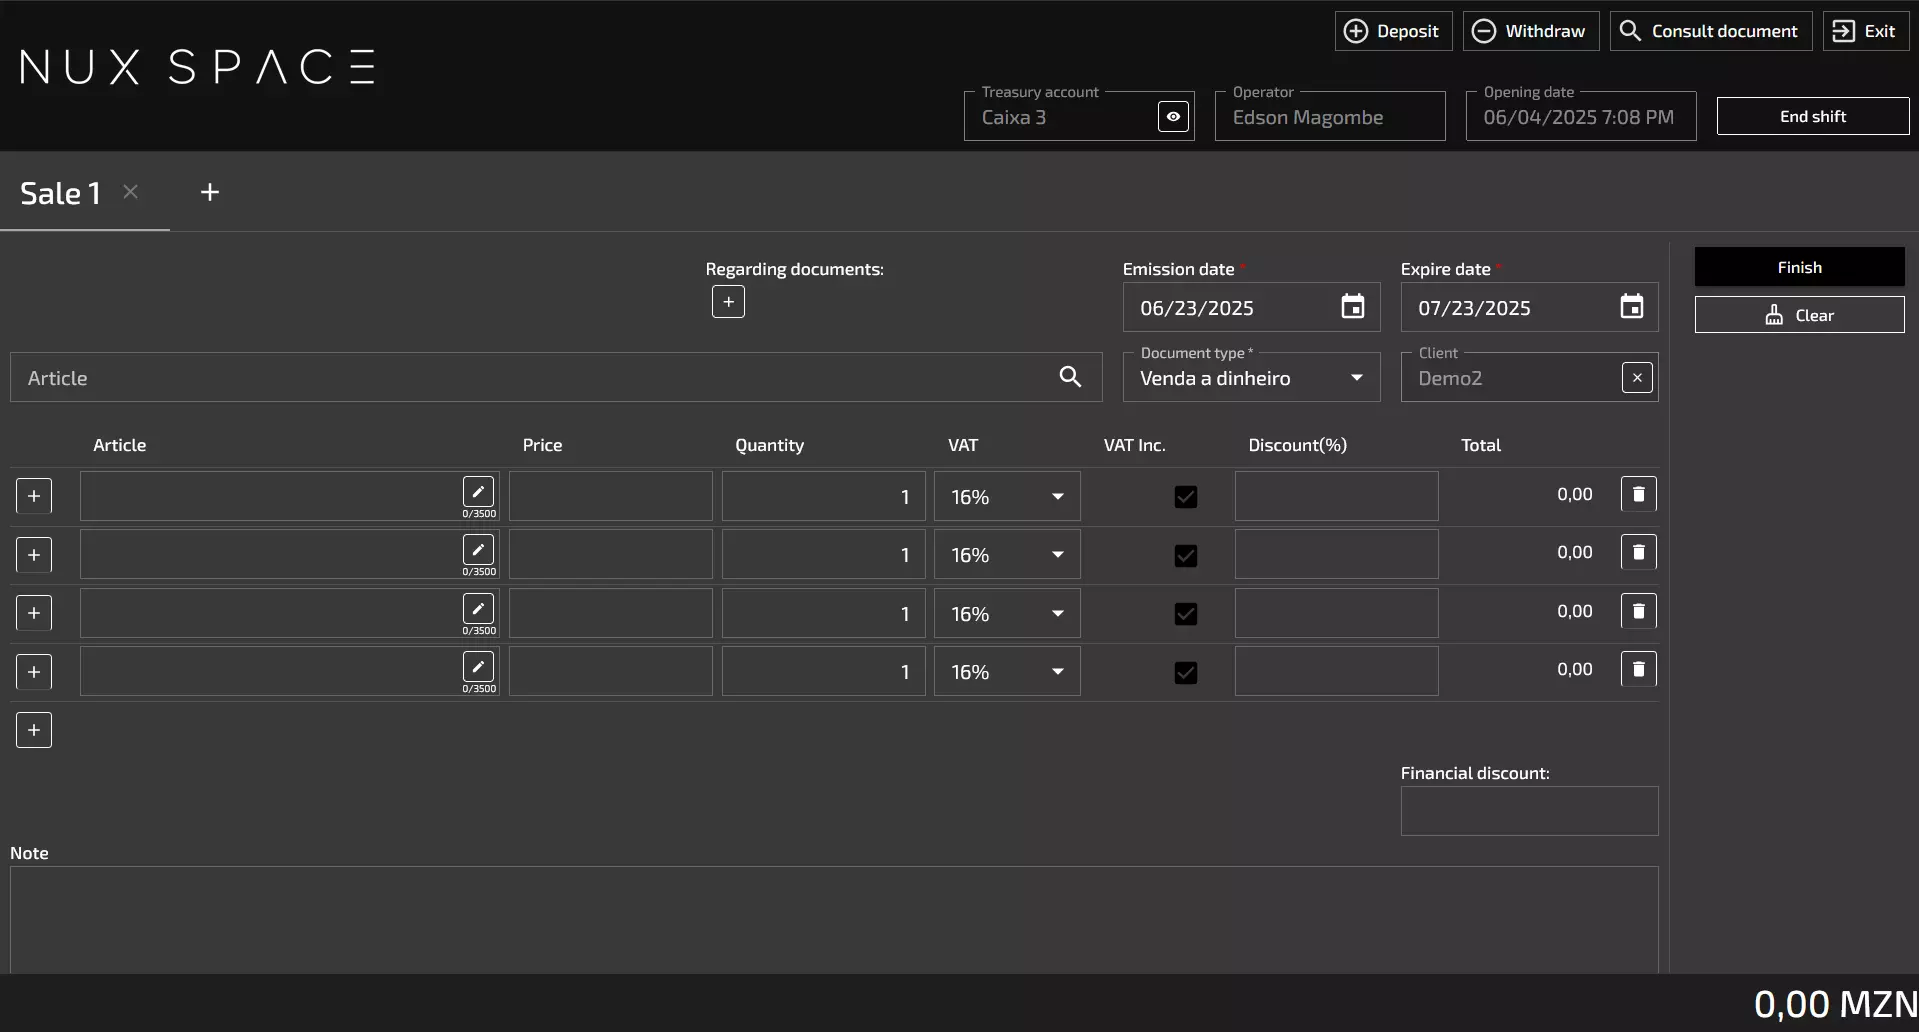This screenshot has height=1032, width=1919.
Task: Click the Article search field
Action: 555,377
